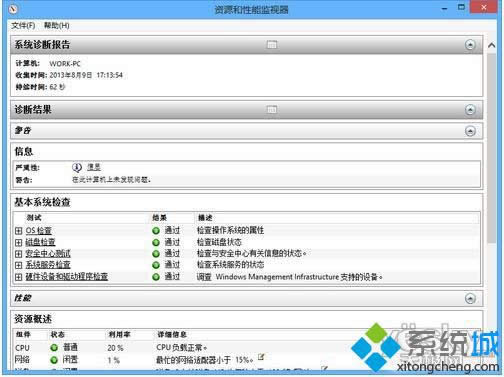Click the vertical scrollbar up arrow
The height and width of the screenshot is (377, 504).
pyautogui.click(x=491, y=45)
